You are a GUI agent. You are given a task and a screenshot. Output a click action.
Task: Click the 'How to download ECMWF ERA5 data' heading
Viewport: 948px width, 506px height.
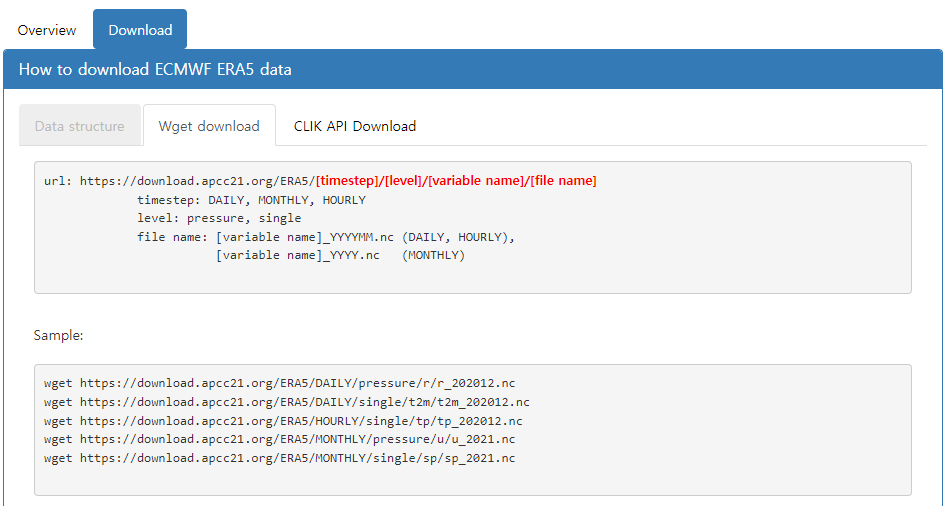[x=155, y=69]
